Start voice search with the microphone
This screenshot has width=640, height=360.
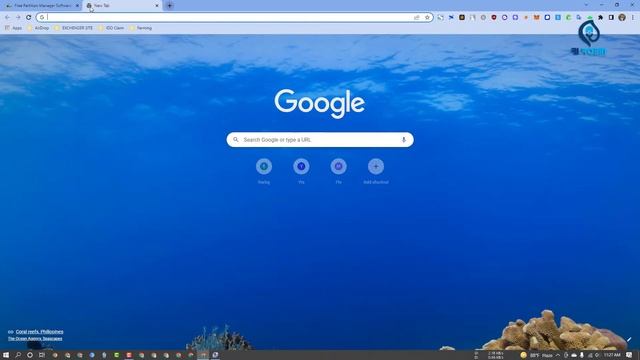pyautogui.click(x=404, y=140)
